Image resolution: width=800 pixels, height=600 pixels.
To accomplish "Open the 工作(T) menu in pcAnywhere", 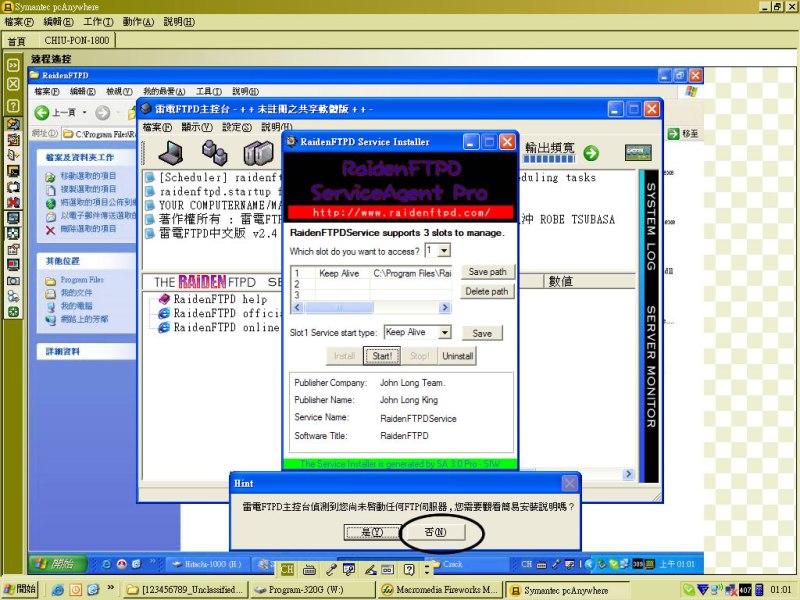I will pos(98,22).
